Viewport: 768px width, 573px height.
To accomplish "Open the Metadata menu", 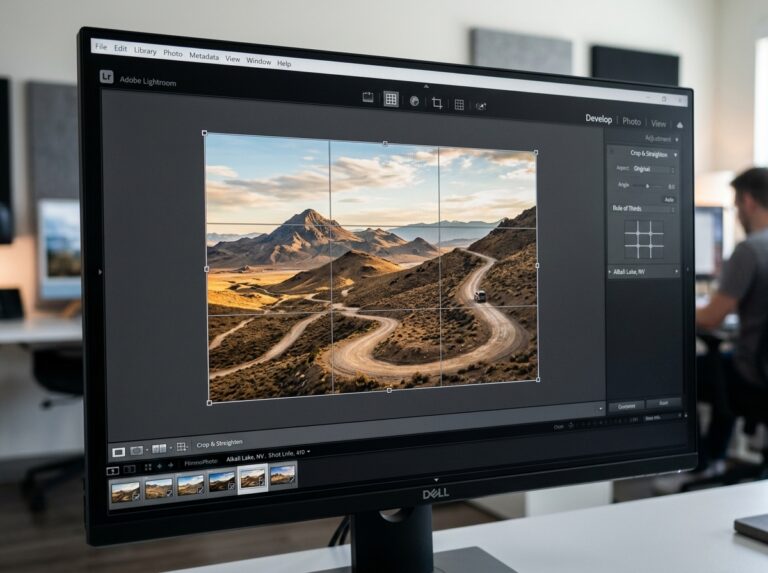I will tap(204, 56).
